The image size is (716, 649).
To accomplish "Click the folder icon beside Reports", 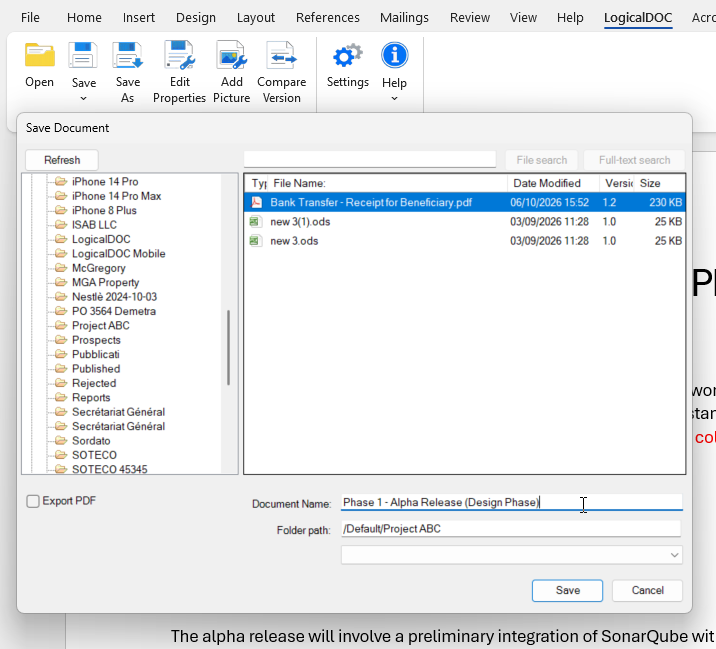I will (x=61, y=397).
